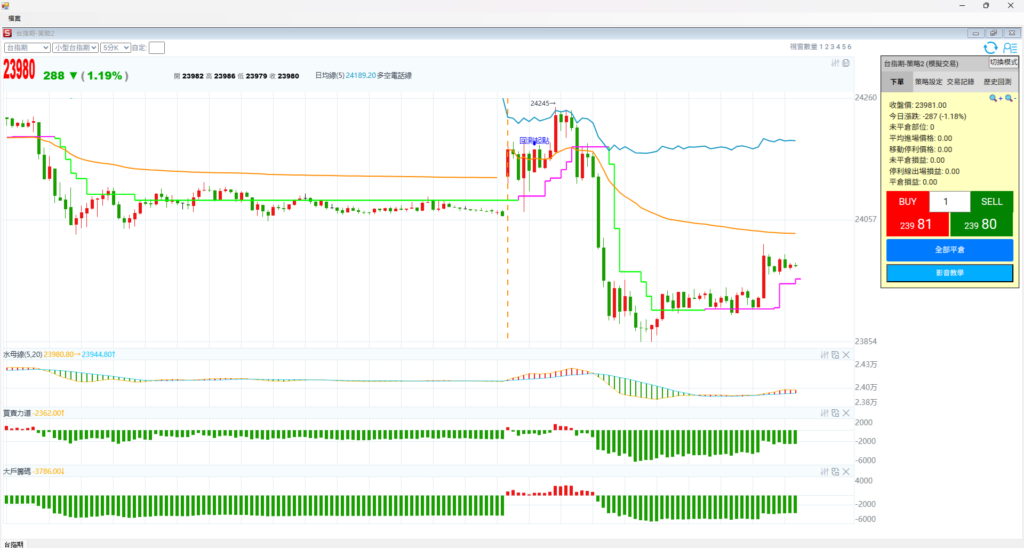Select the 歷史回測 tab
The width and height of the screenshot is (1024, 548).
tap(997, 83)
